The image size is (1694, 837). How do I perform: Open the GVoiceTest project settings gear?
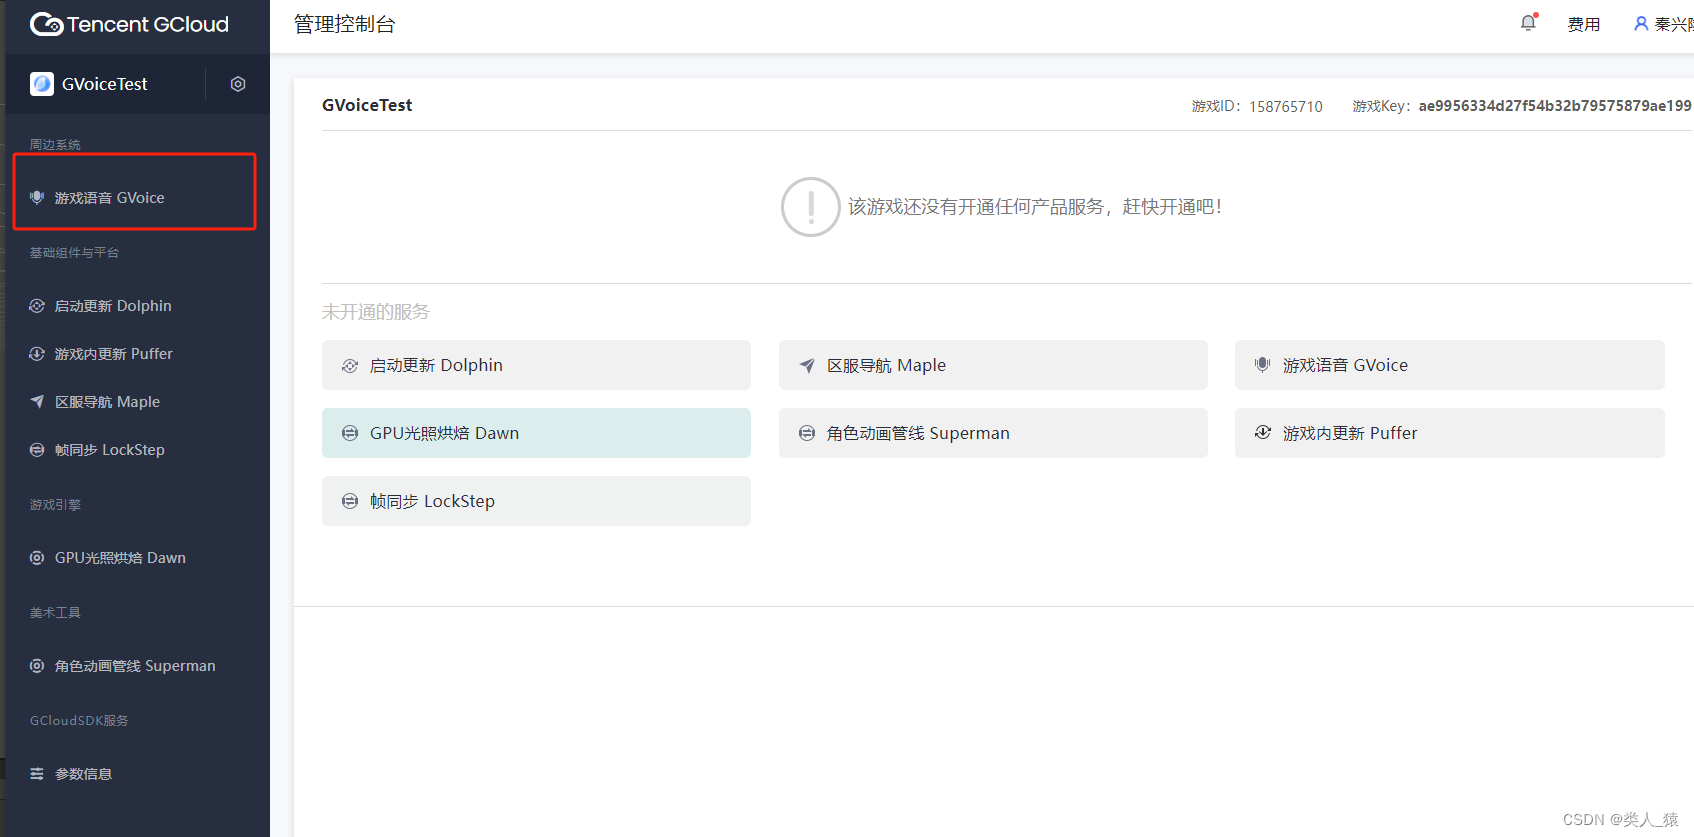click(238, 84)
